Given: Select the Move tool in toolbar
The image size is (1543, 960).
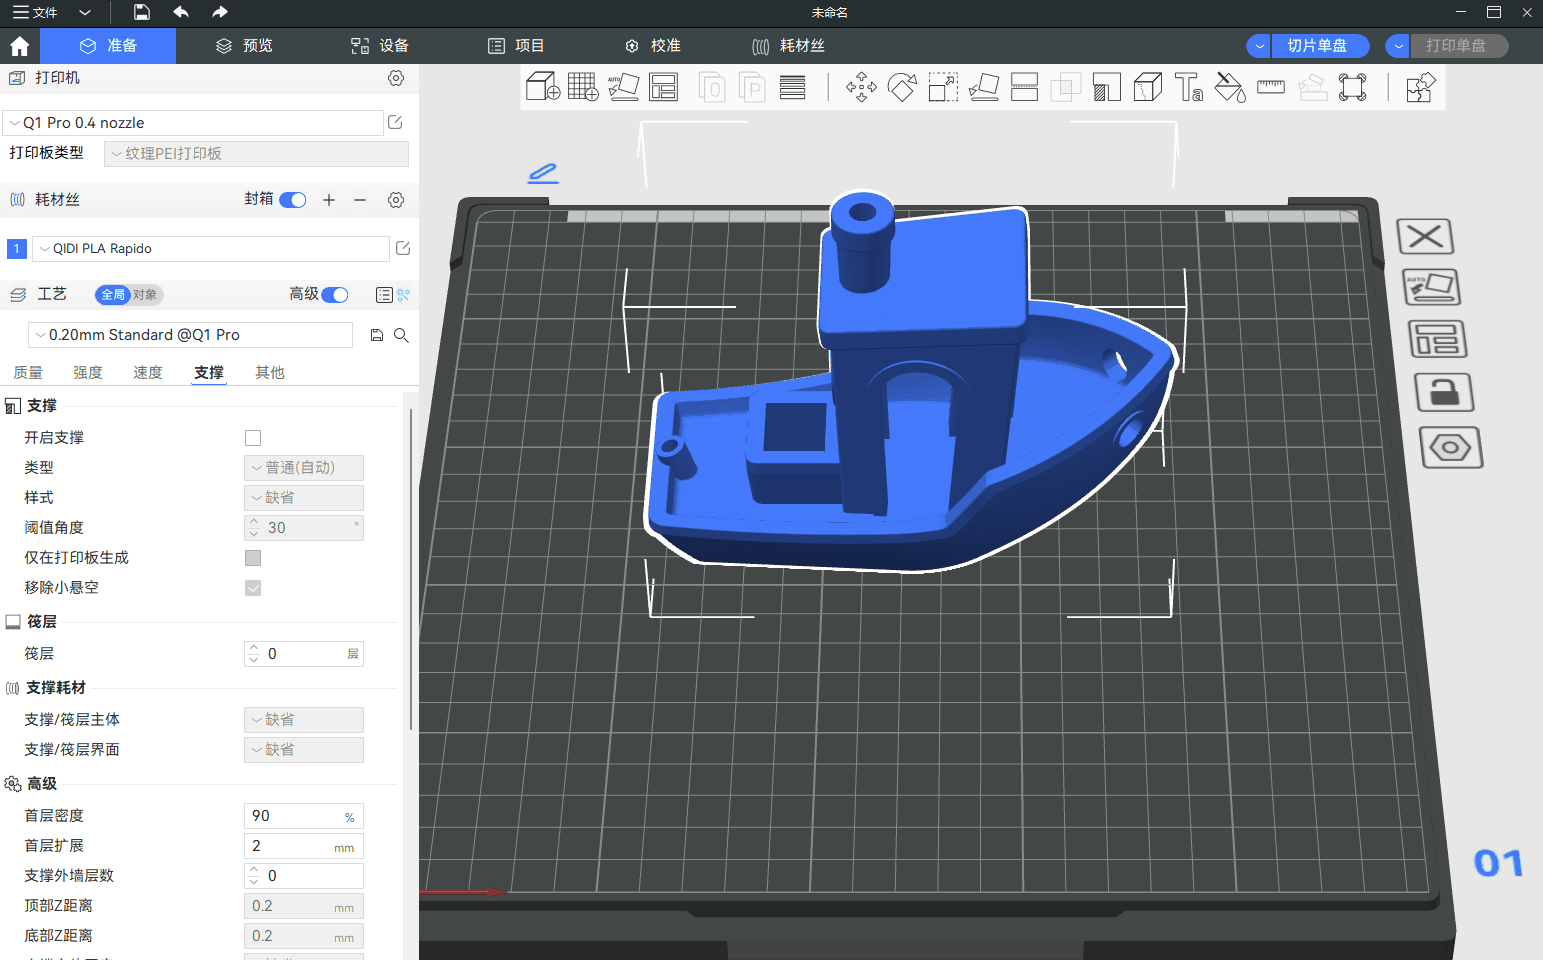Looking at the screenshot, I should (861, 87).
